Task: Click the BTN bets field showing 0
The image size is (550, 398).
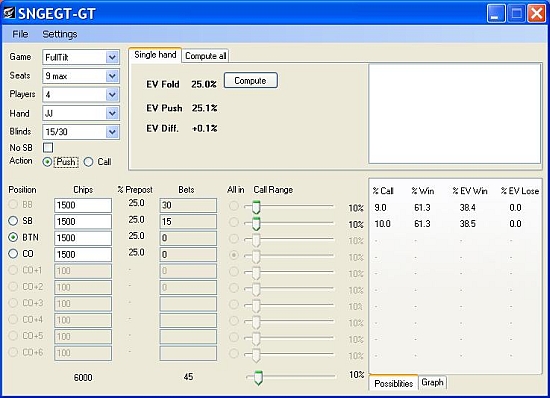Action: (x=188, y=238)
